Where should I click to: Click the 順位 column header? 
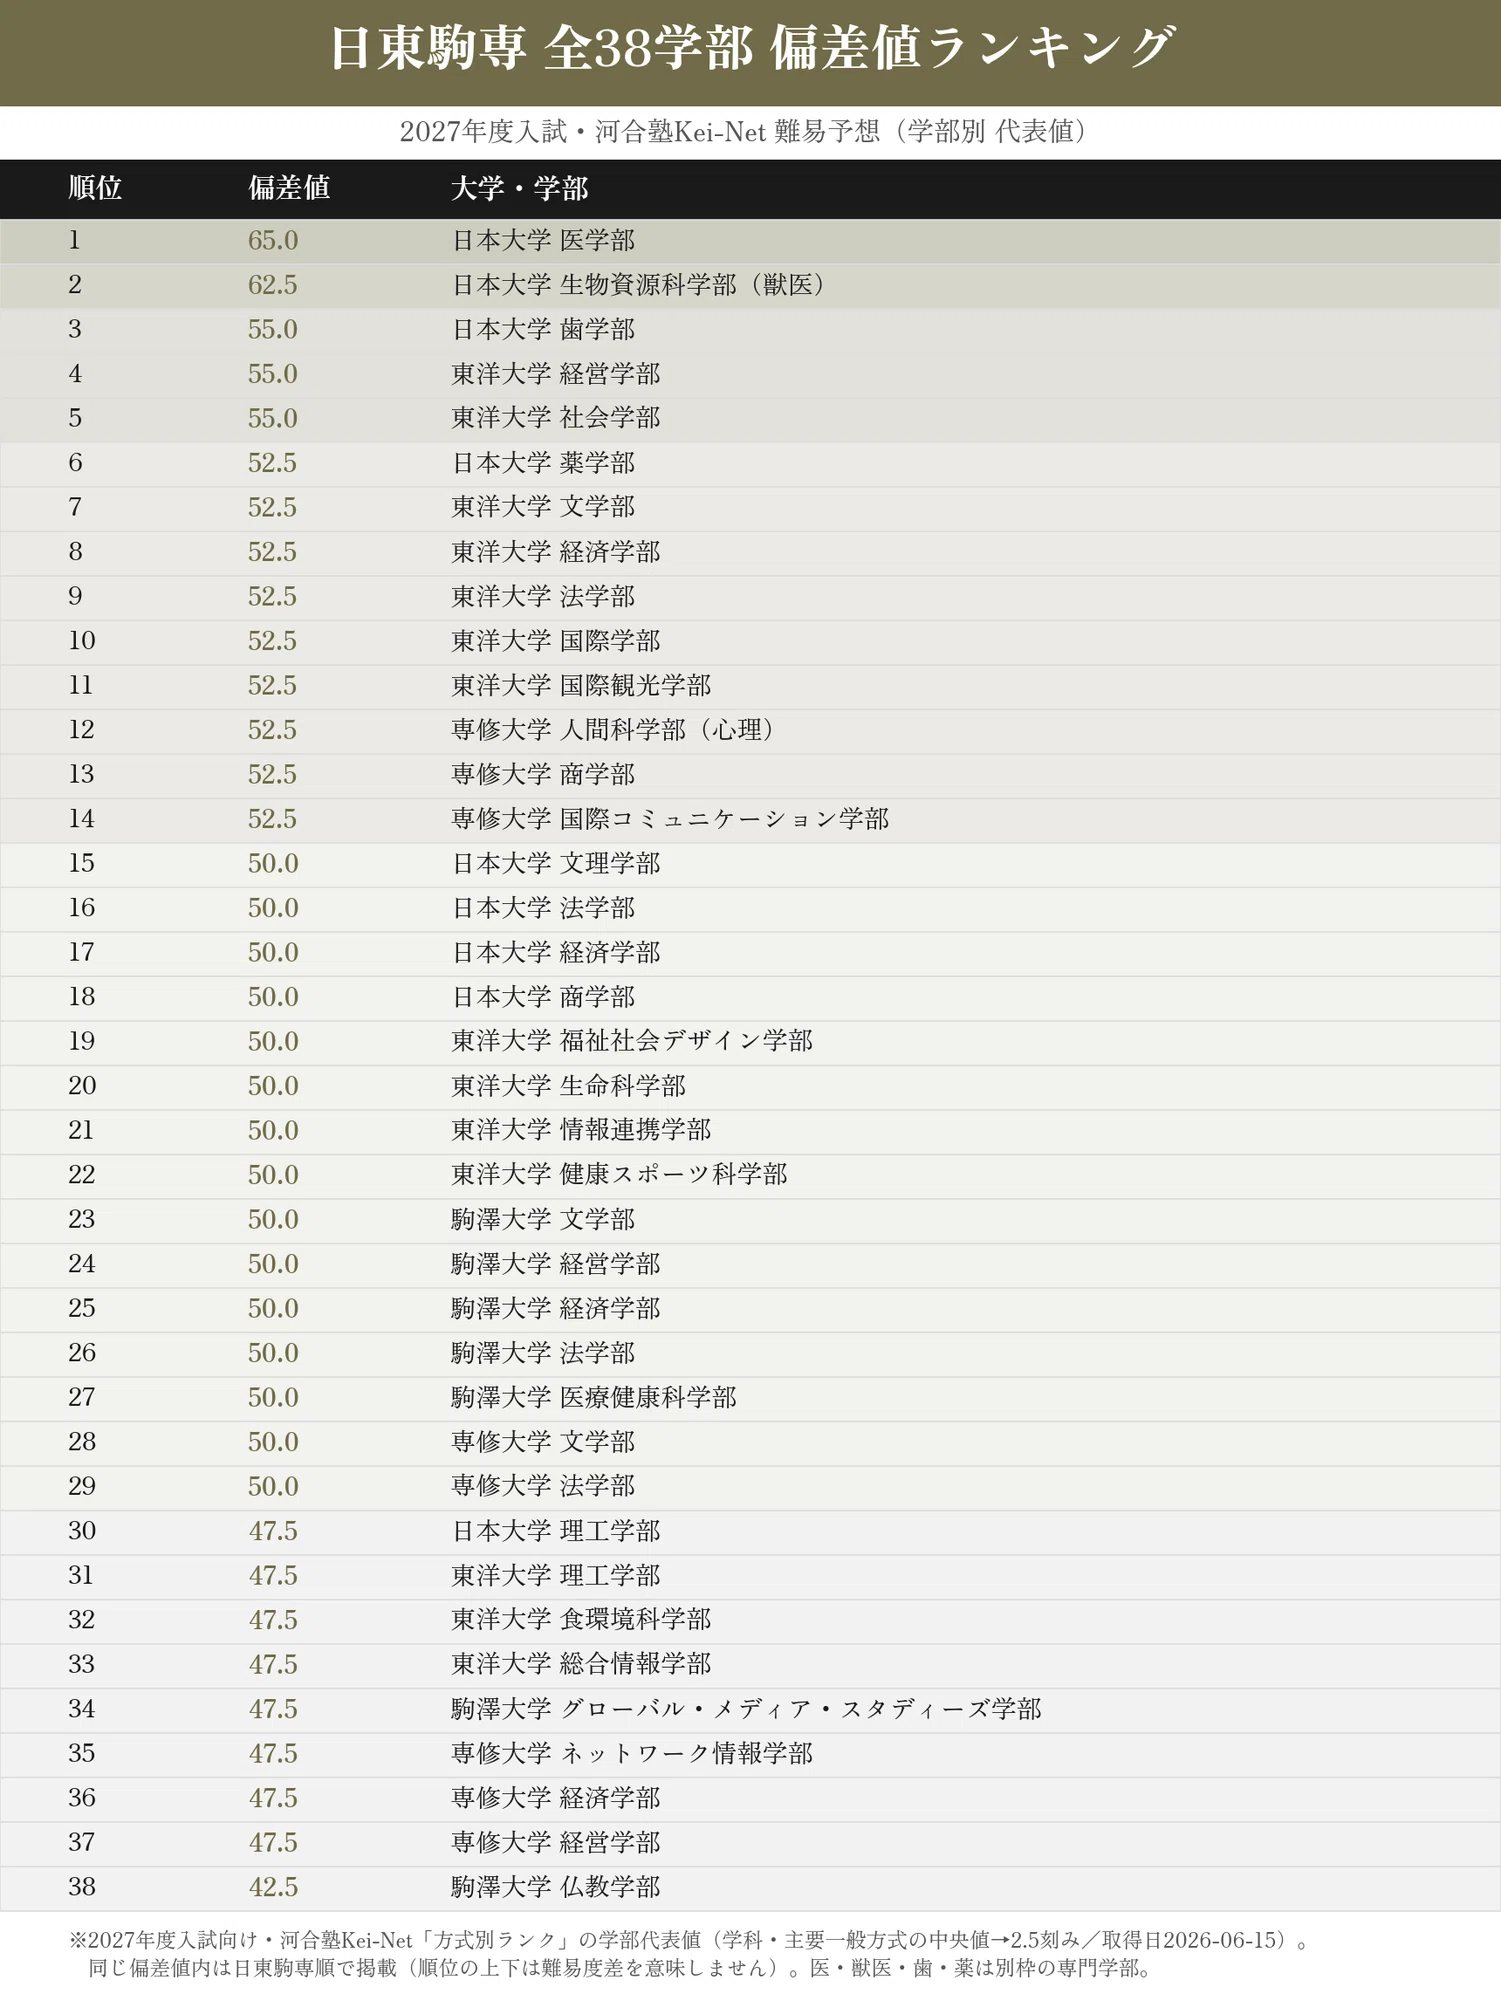tap(95, 188)
